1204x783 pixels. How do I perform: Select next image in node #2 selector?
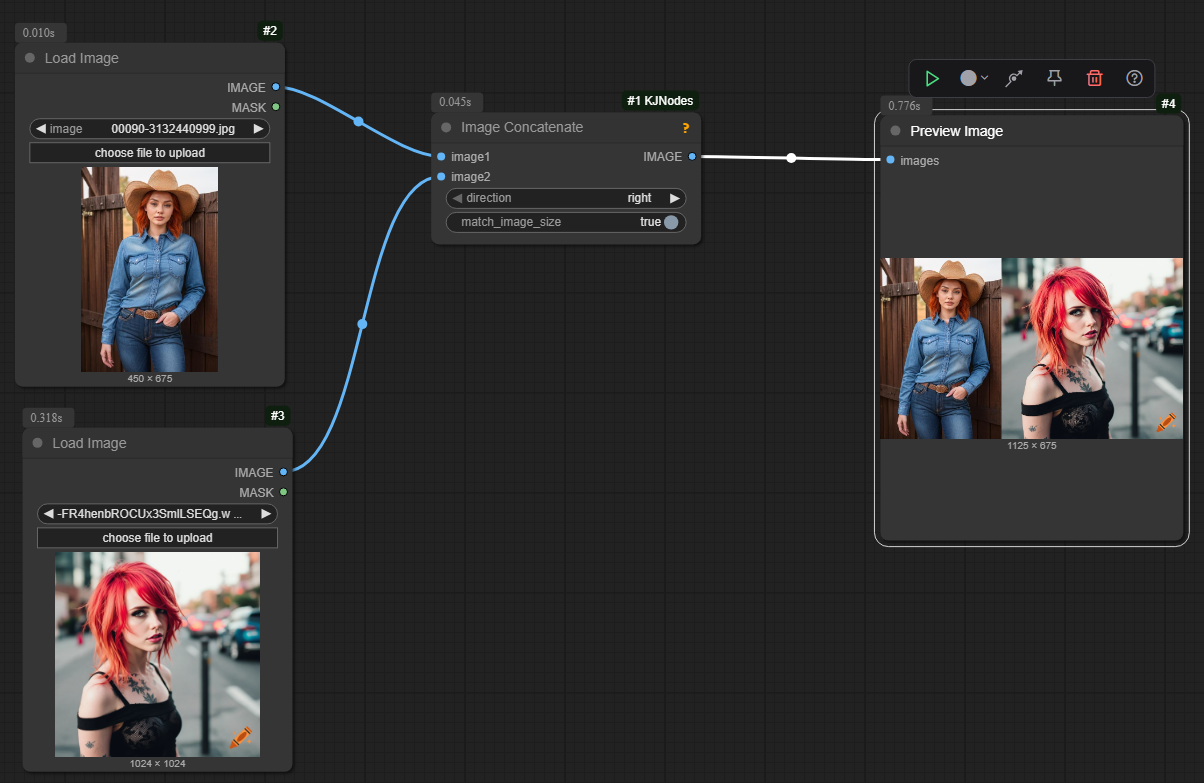258,129
